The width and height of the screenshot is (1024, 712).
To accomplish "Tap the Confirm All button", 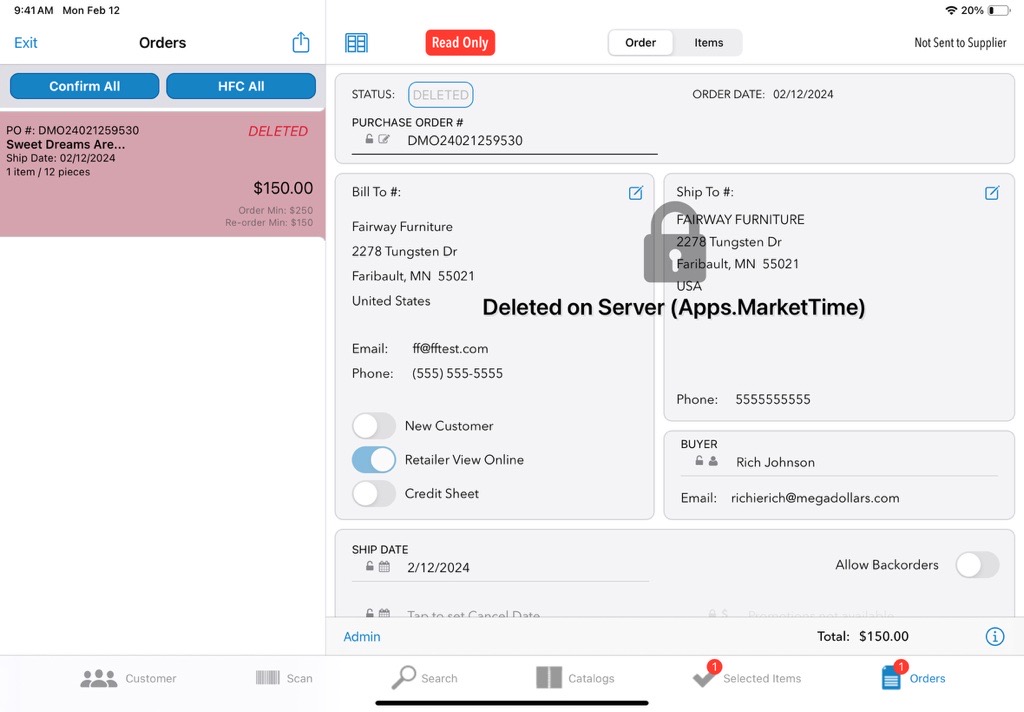I will coord(84,86).
